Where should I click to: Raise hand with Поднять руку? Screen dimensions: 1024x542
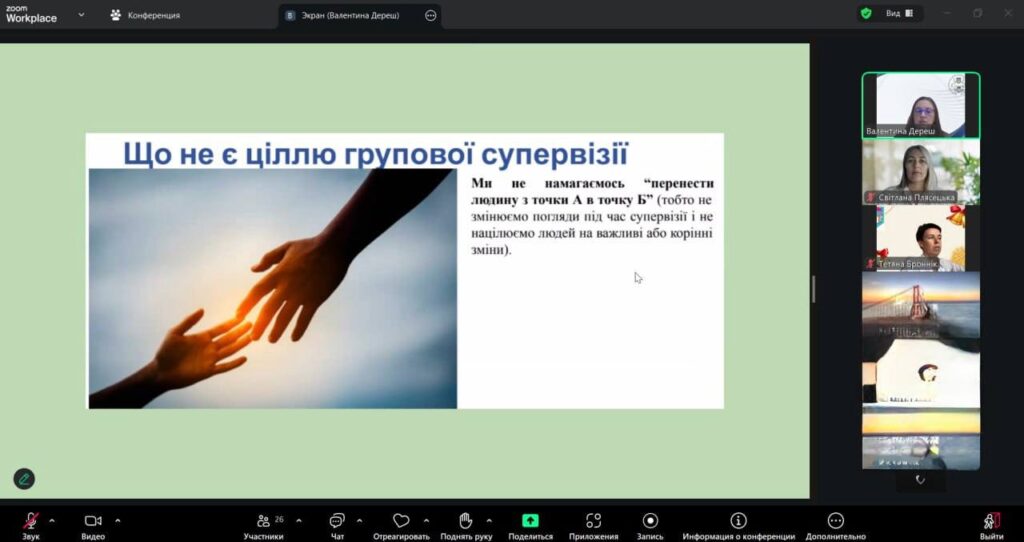(x=465, y=521)
